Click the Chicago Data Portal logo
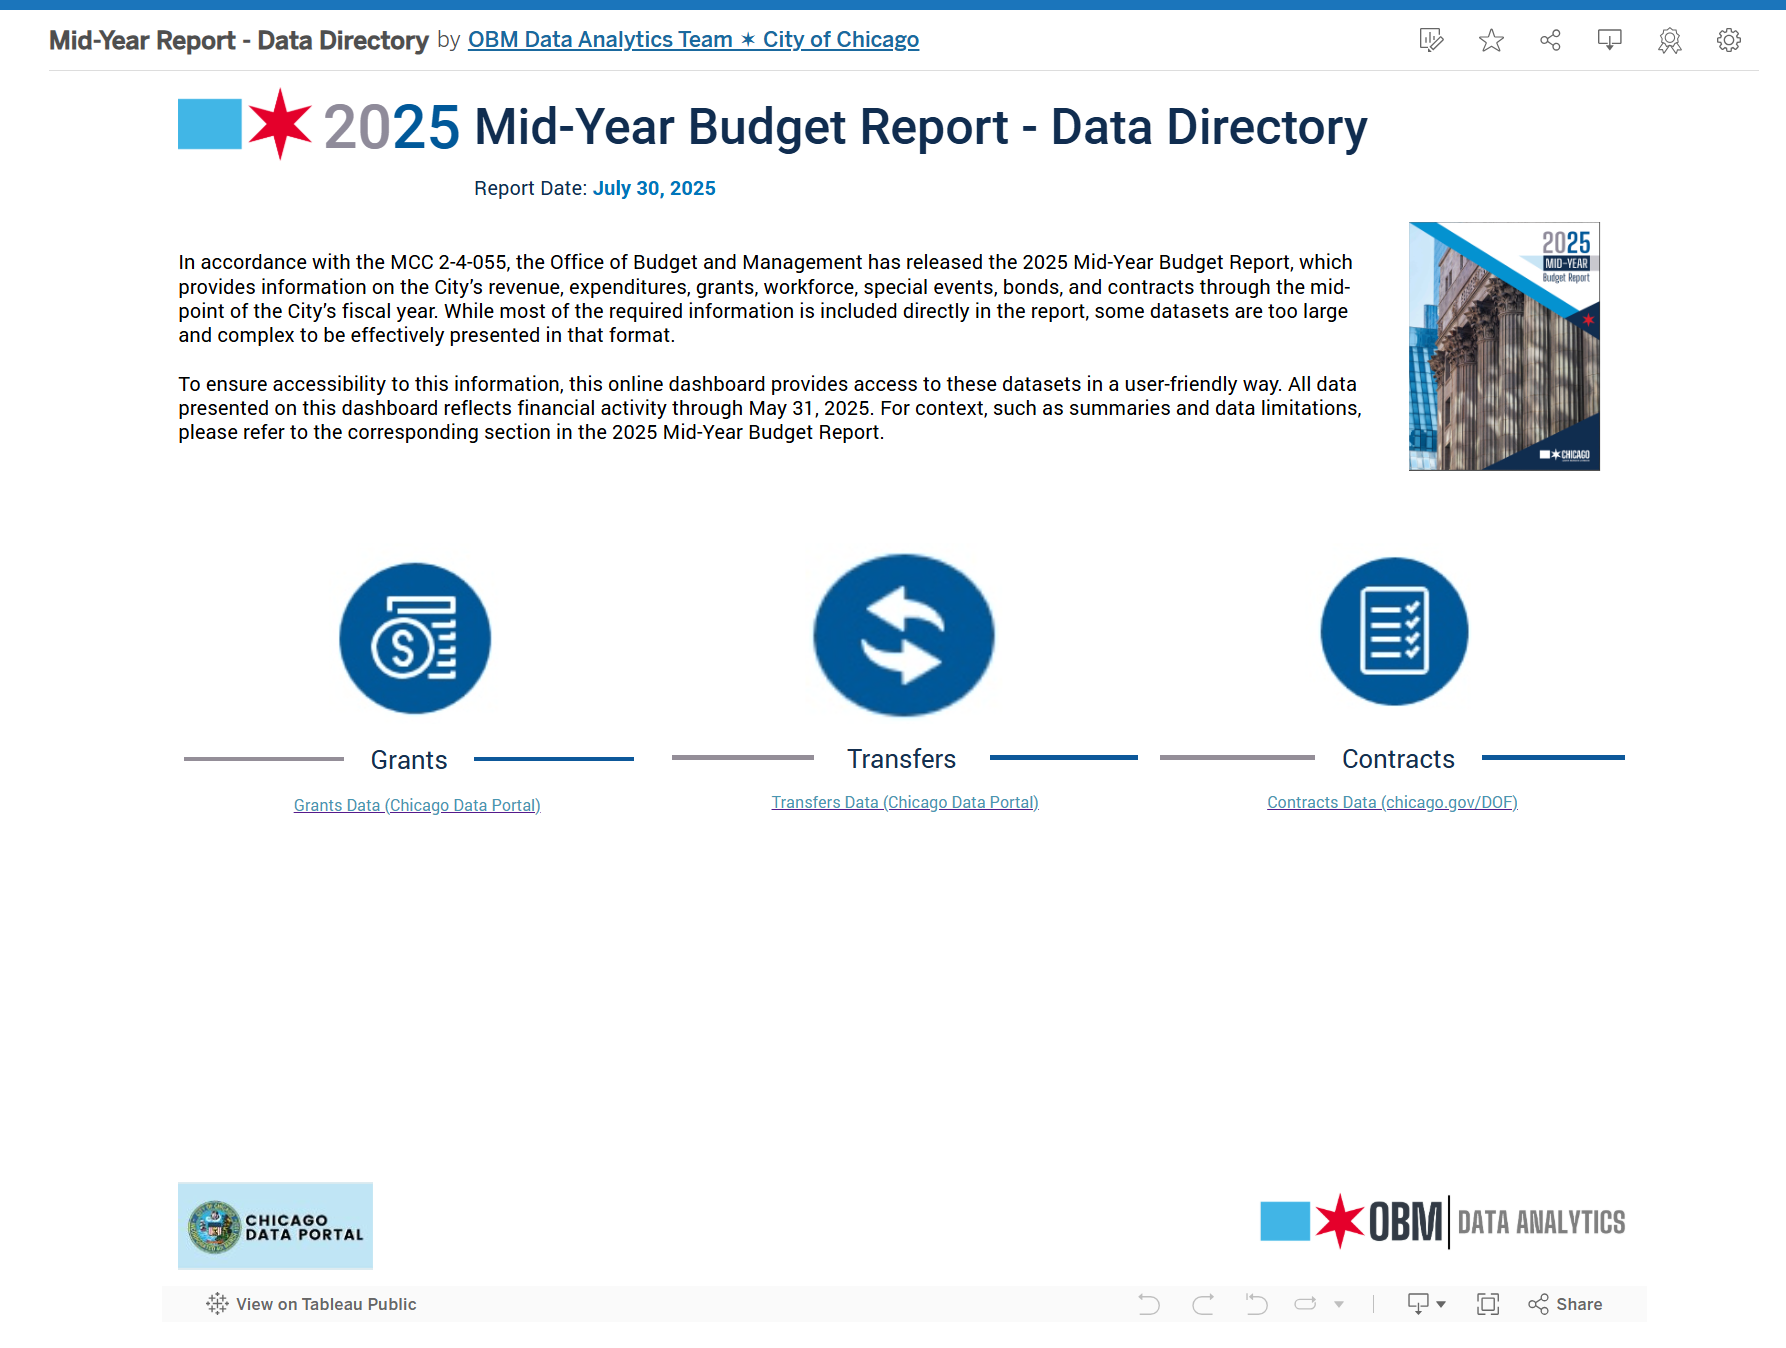This screenshot has height=1348, width=1786. pos(275,1226)
